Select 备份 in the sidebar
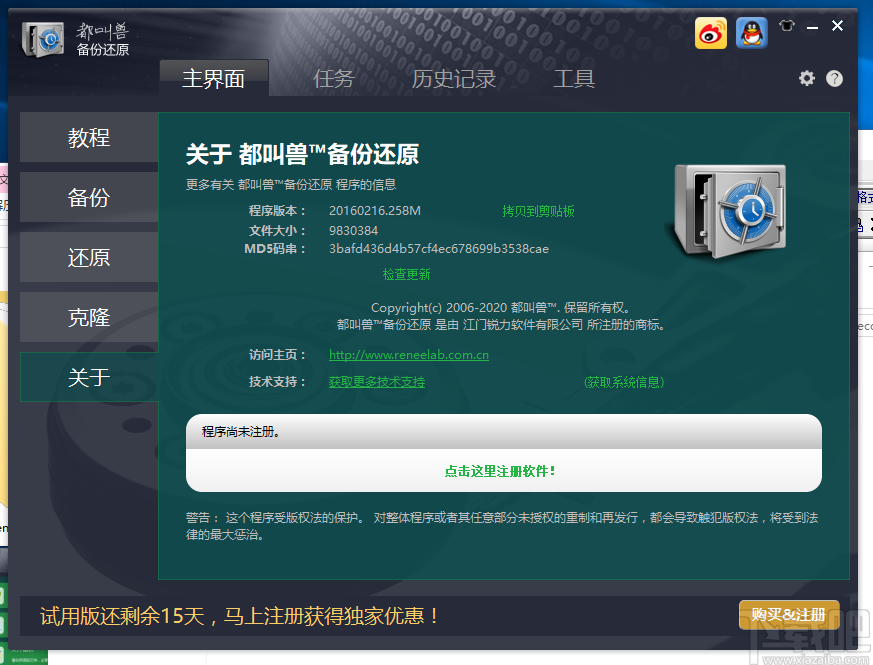This screenshot has width=873, height=665. (x=89, y=197)
